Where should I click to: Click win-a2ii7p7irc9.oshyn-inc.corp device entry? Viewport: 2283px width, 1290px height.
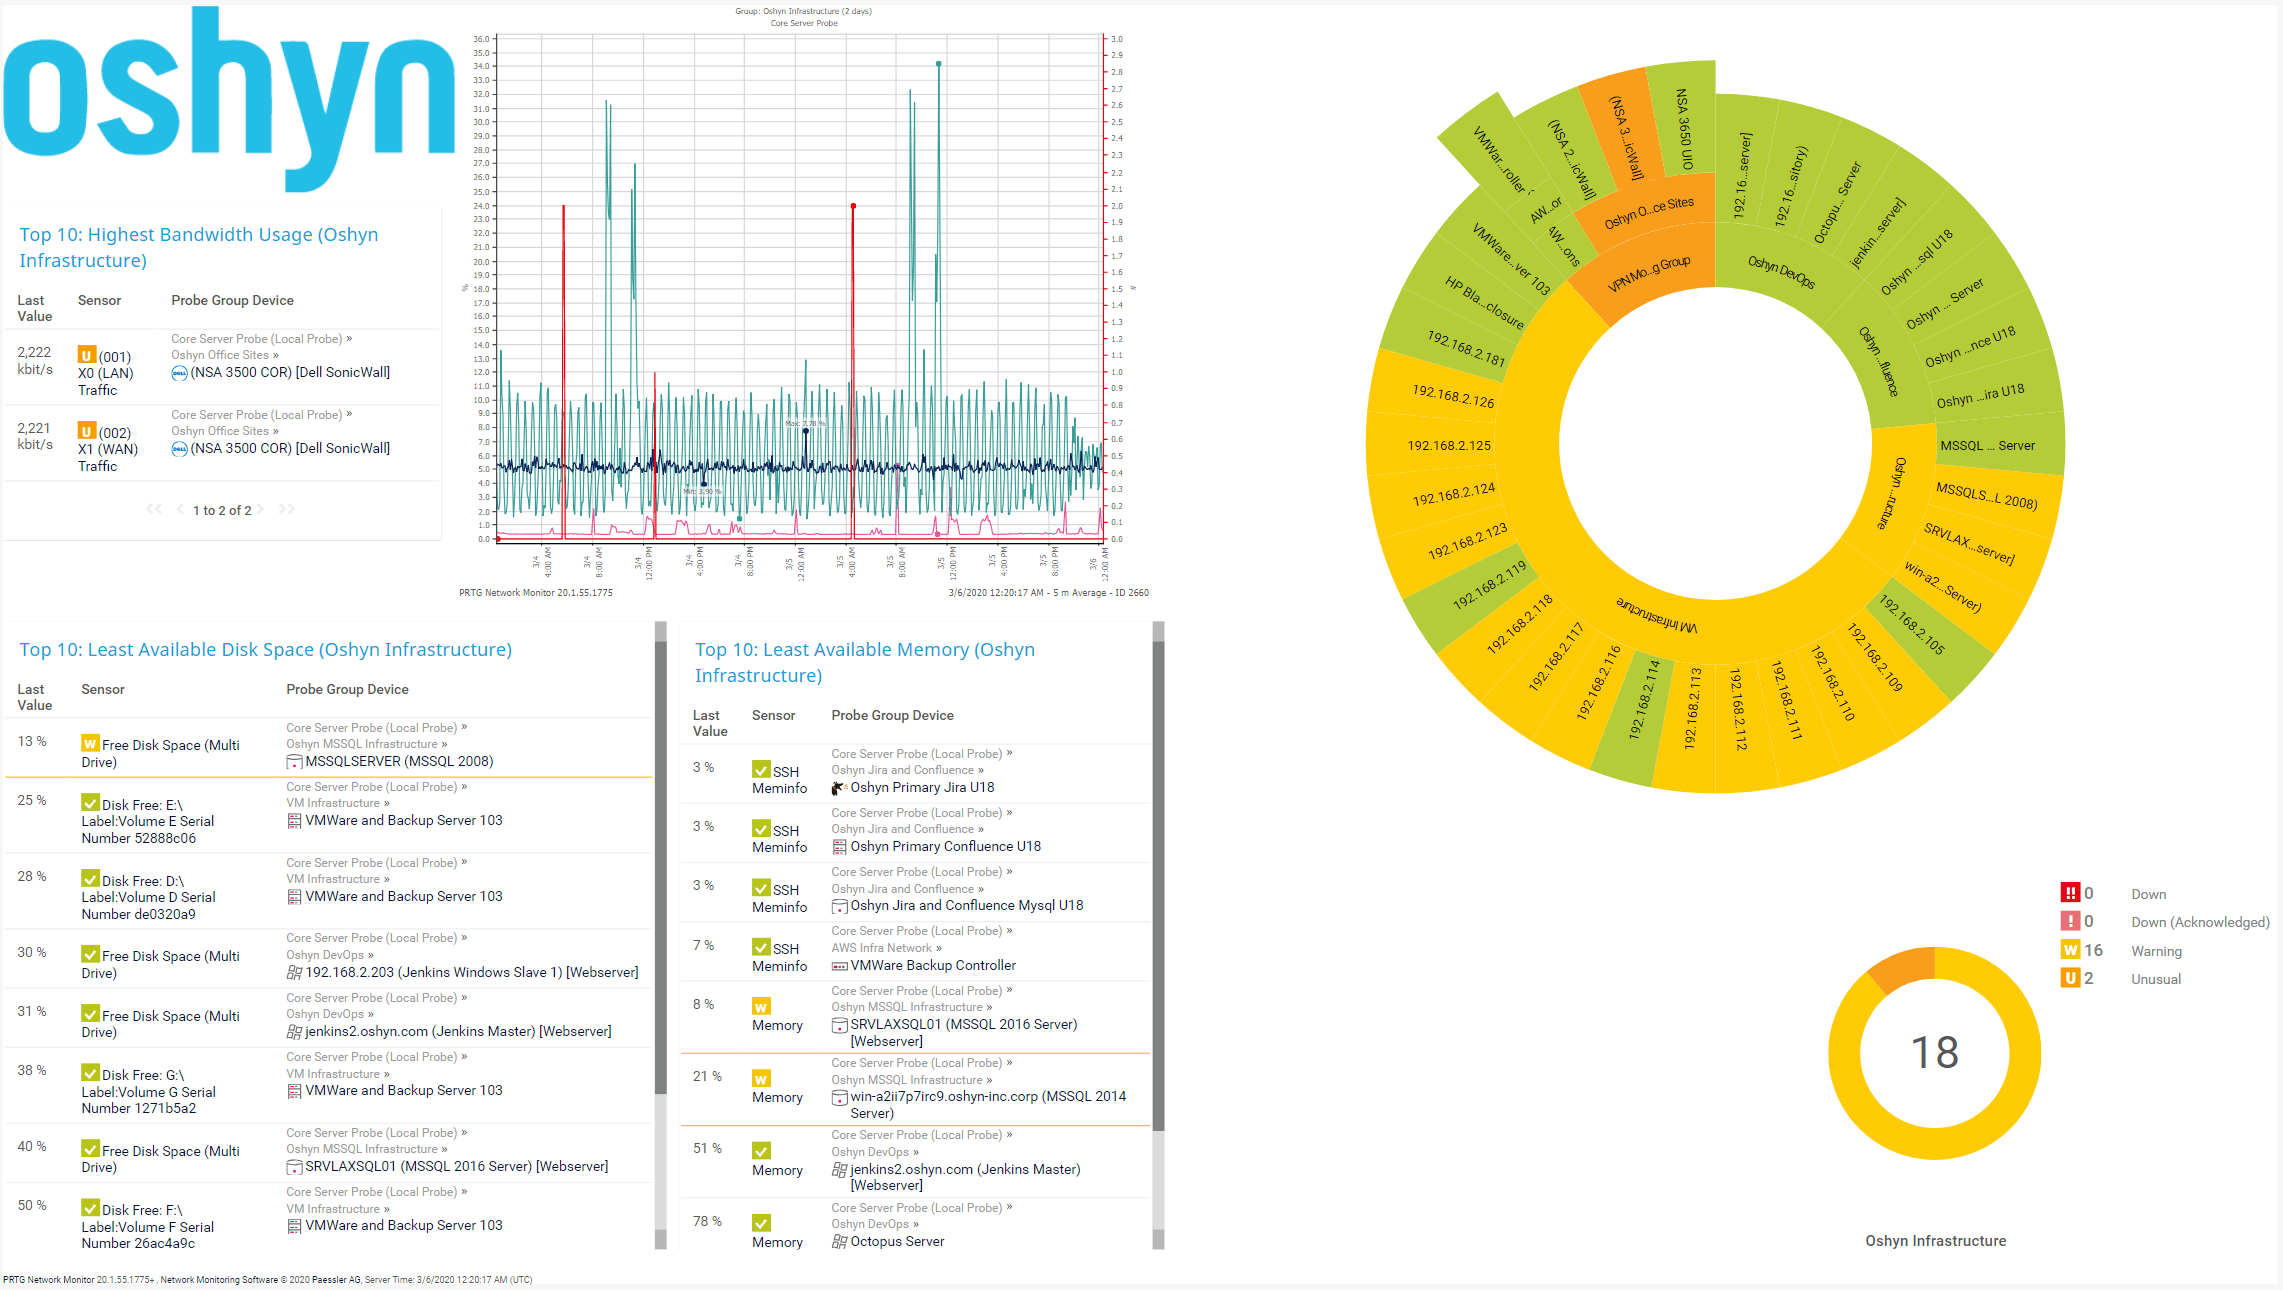pyautogui.click(x=988, y=1105)
